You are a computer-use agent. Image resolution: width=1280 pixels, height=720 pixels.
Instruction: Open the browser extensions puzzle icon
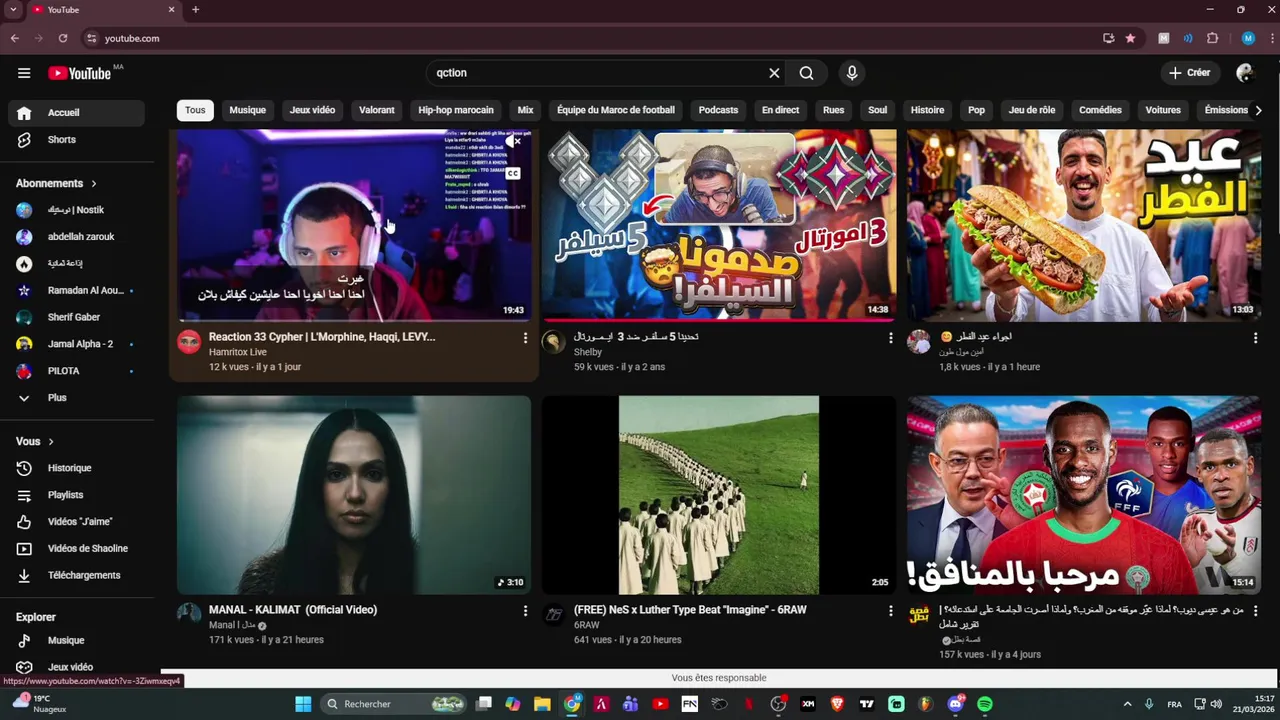[1213, 38]
